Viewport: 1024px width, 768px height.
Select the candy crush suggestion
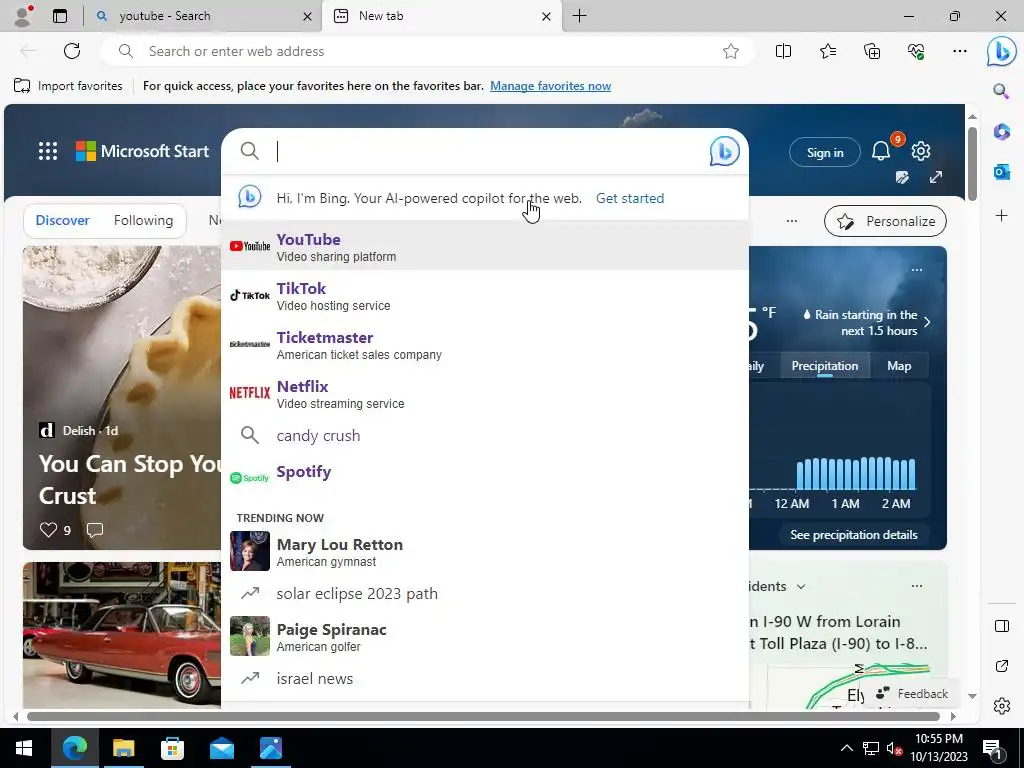click(x=485, y=436)
